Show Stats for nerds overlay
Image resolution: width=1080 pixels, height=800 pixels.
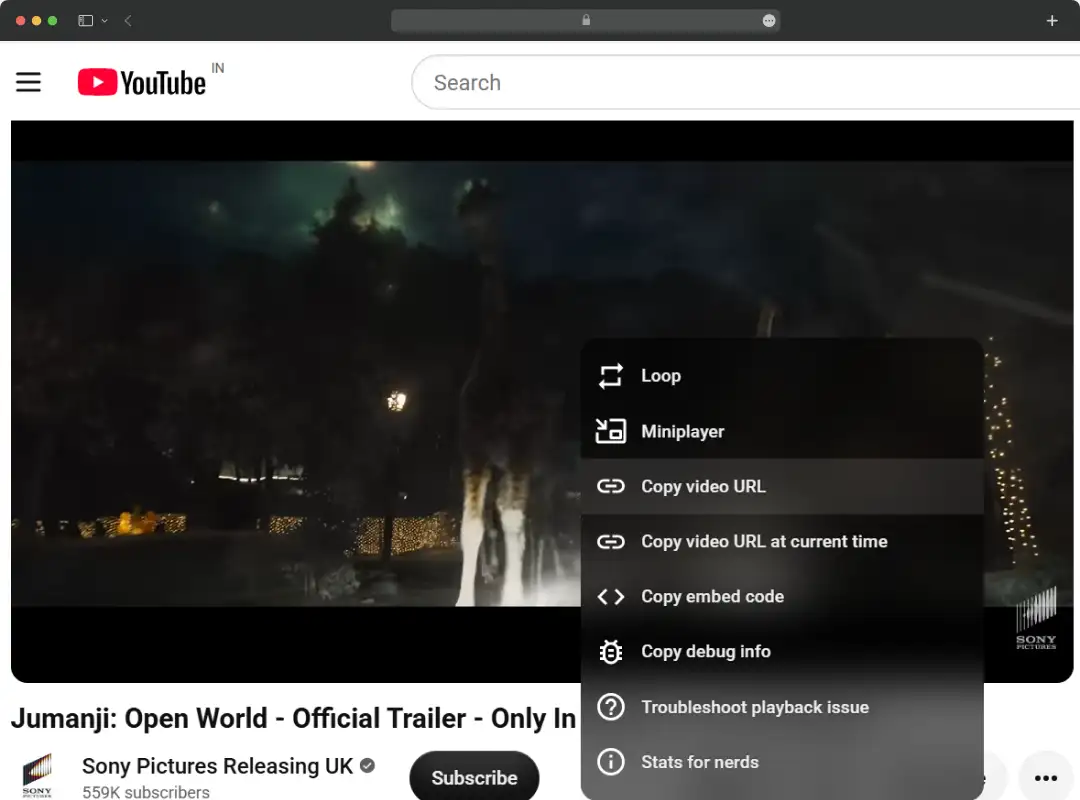point(782,762)
